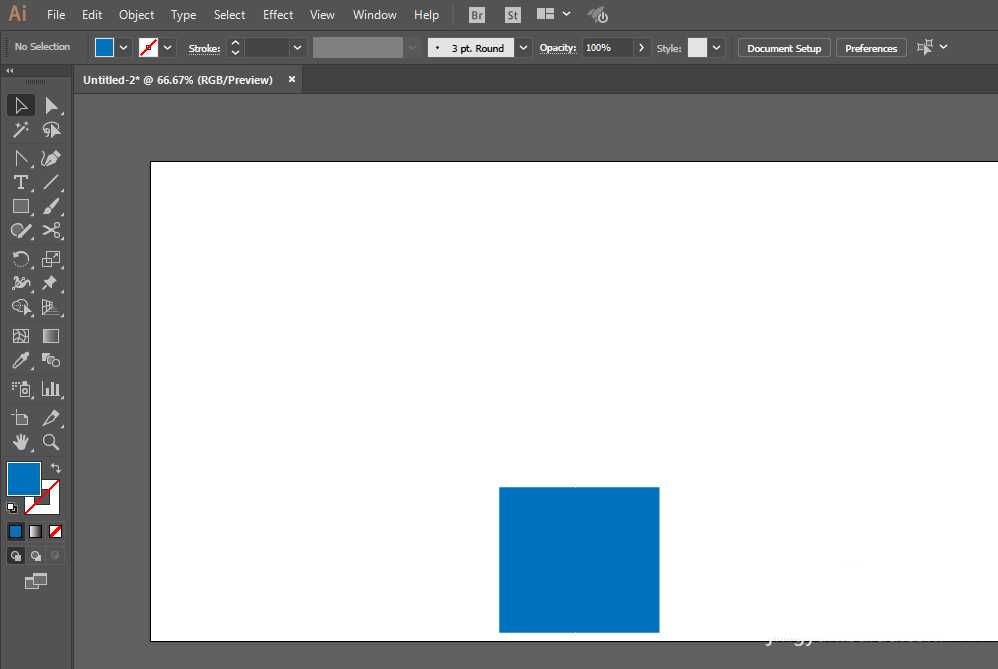Reset to default fill and stroke
The width and height of the screenshot is (998, 669).
coord(12,508)
